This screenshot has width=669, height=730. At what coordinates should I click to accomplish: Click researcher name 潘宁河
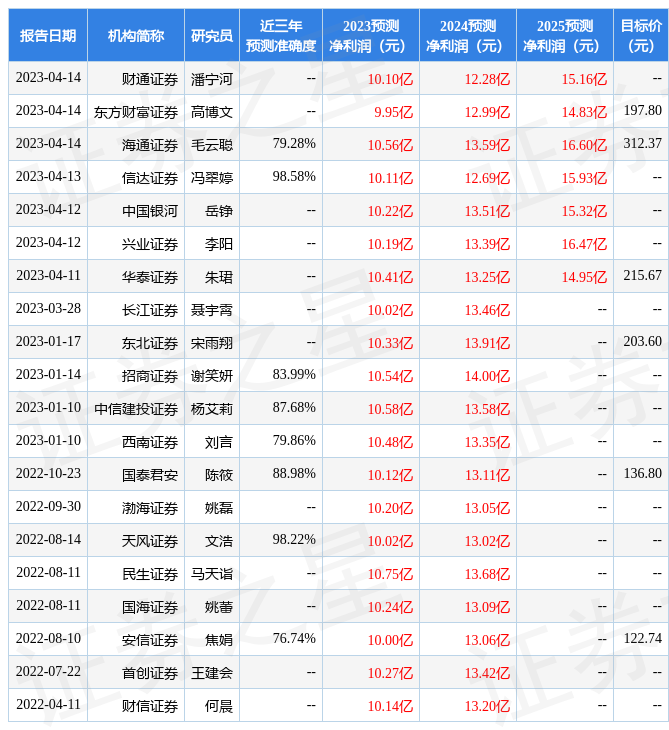coord(212,79)
